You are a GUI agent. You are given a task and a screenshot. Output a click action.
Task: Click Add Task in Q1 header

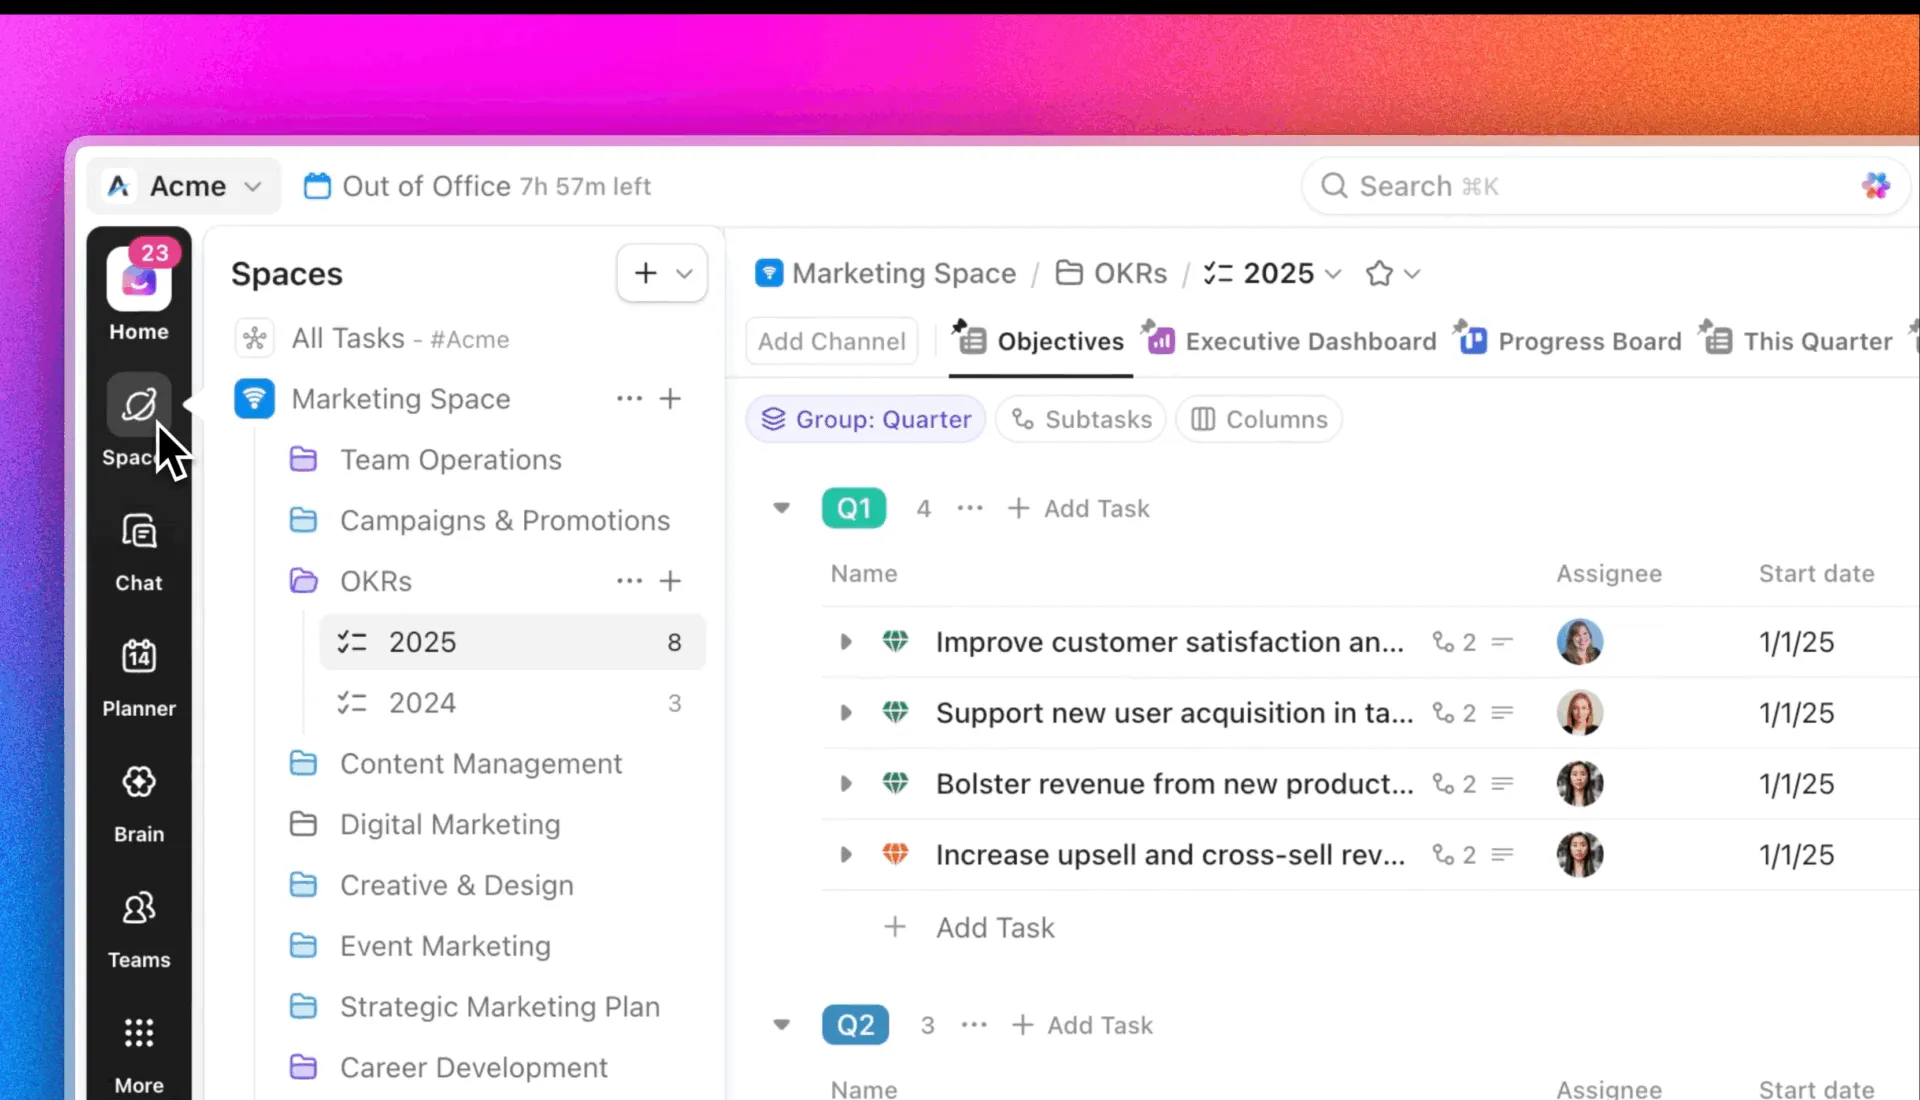coord(1079,508)
